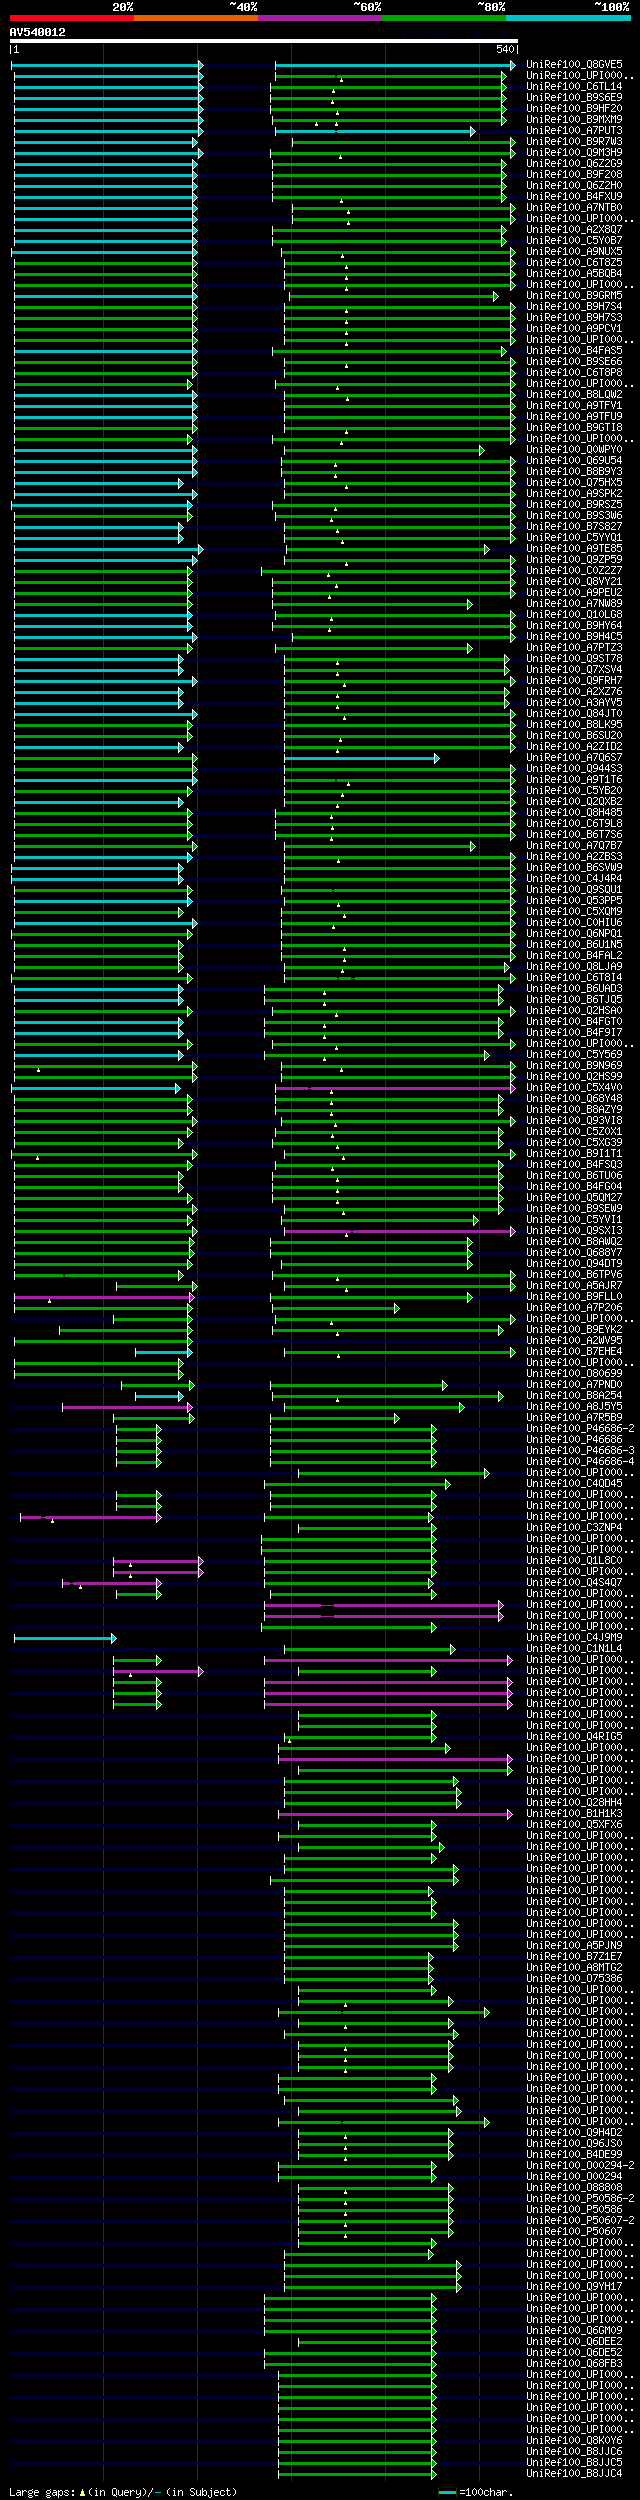The image size is (640, 2500).
Task: Open the UniRef100_Q75HX5 hit
Action: tap(574, 482)
